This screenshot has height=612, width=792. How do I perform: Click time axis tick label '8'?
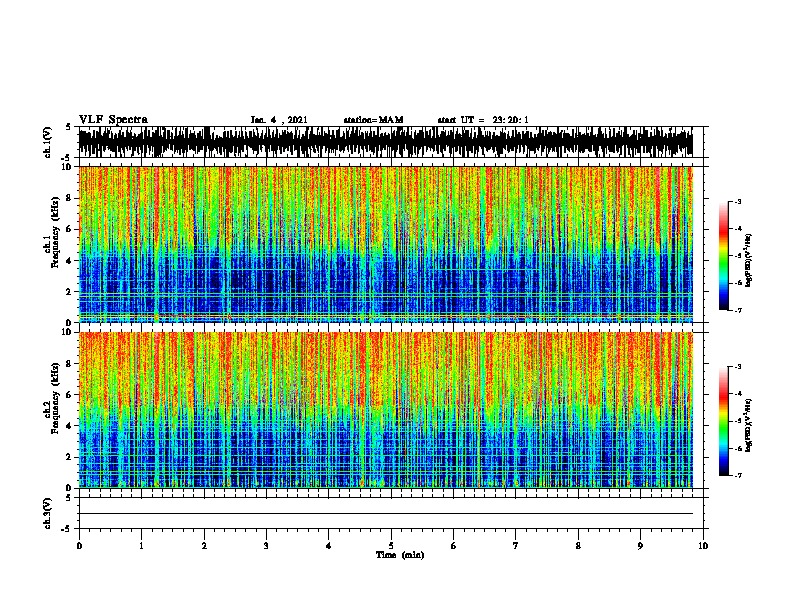(578, 545)
